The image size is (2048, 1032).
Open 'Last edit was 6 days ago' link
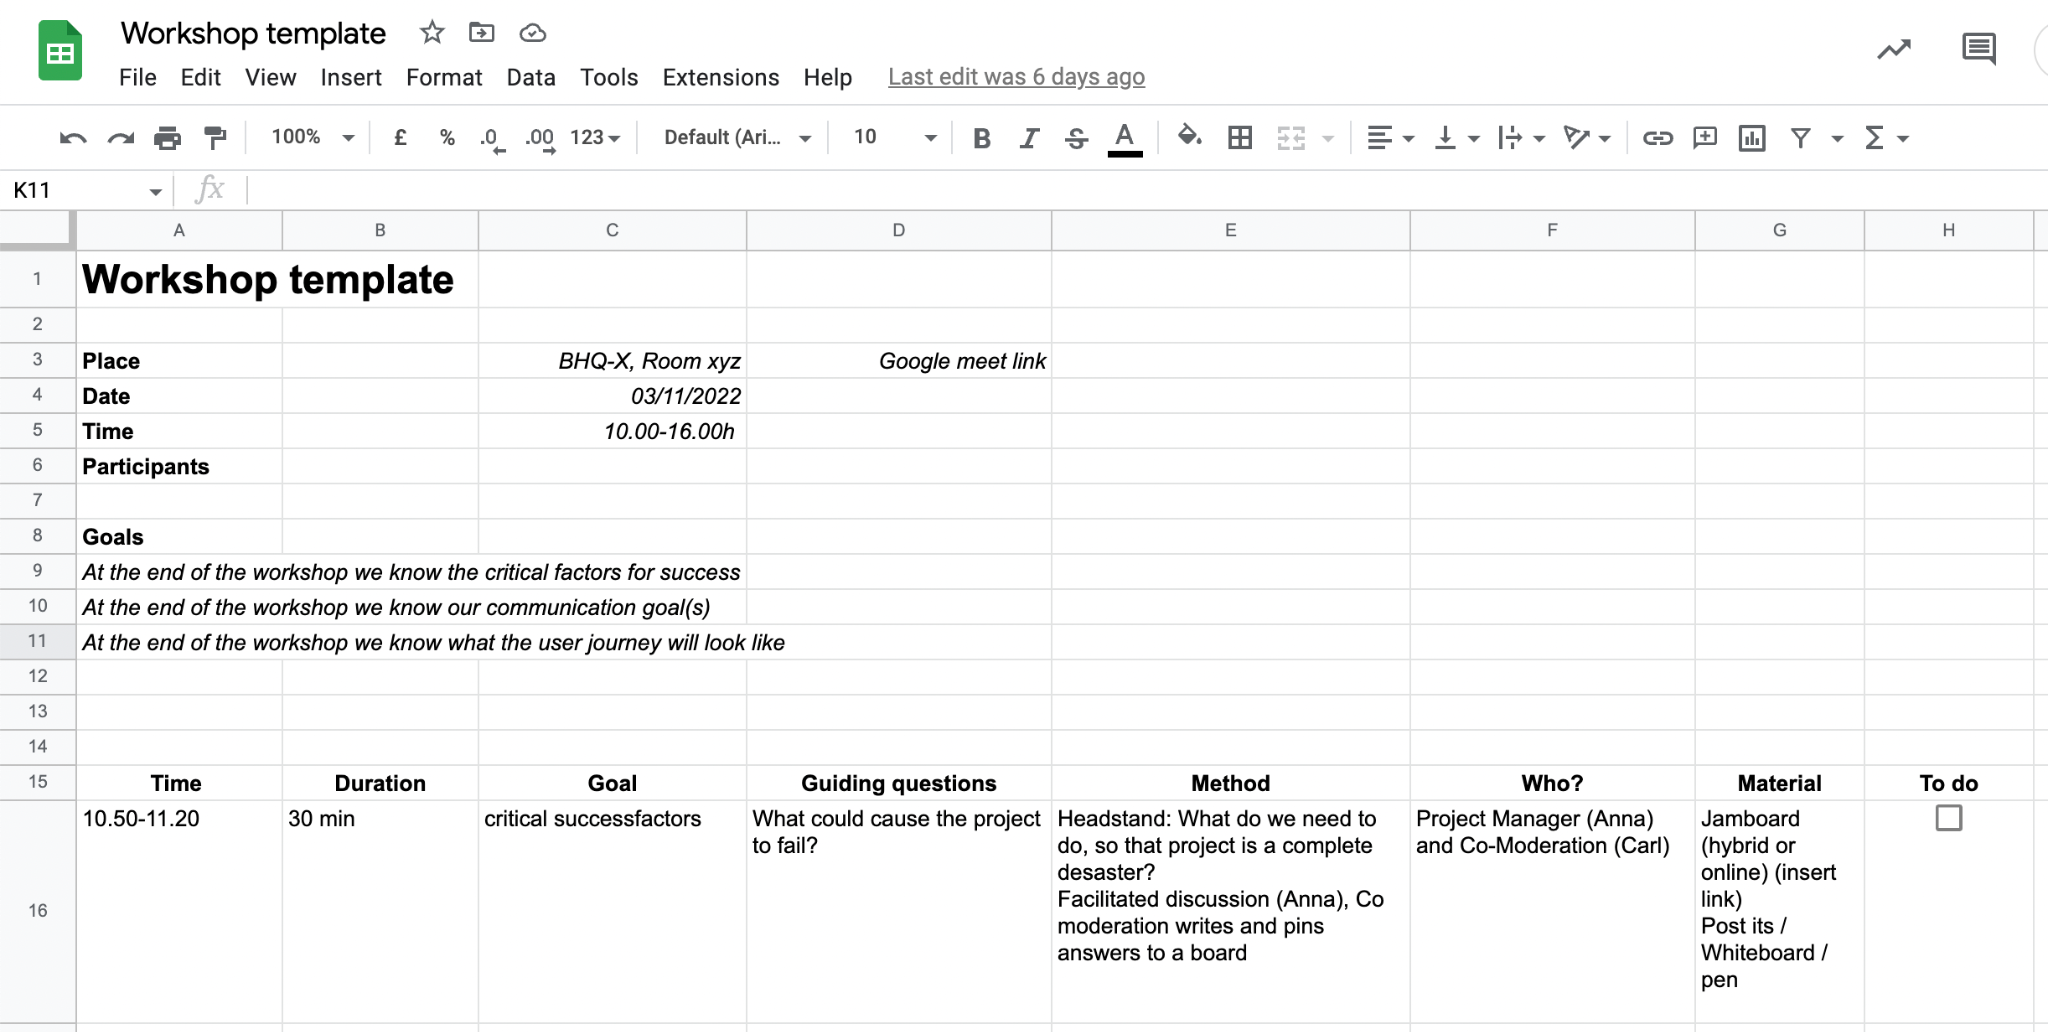coord(1016,77)
